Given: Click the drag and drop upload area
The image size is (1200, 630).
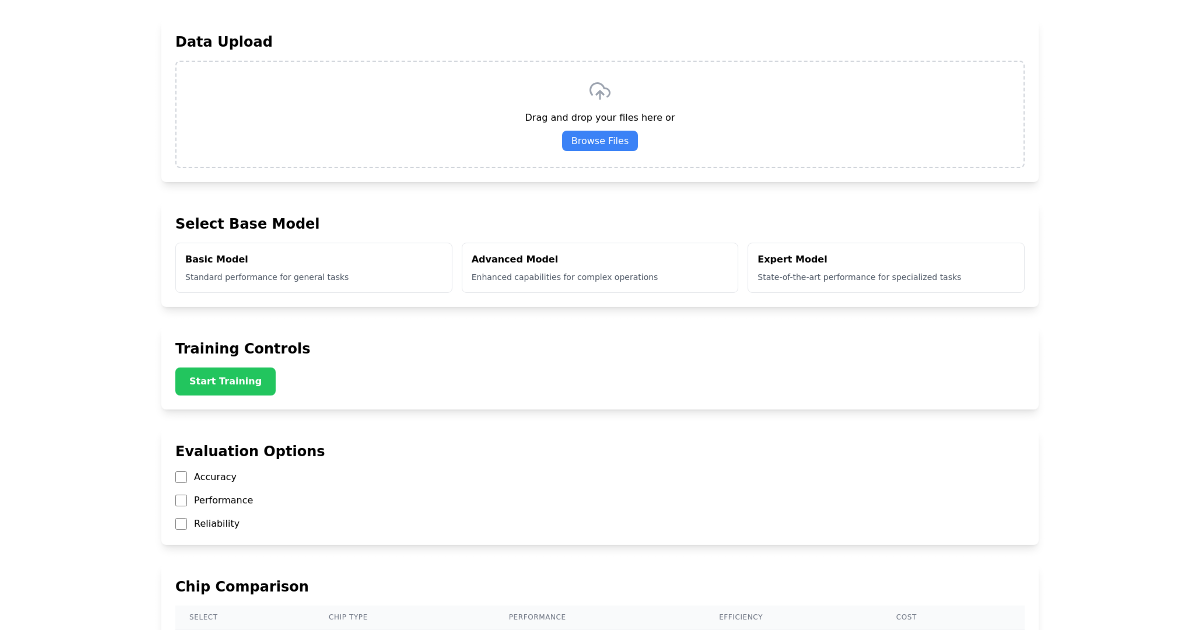Looking at the screenshot, I should (x=599, y=113).
